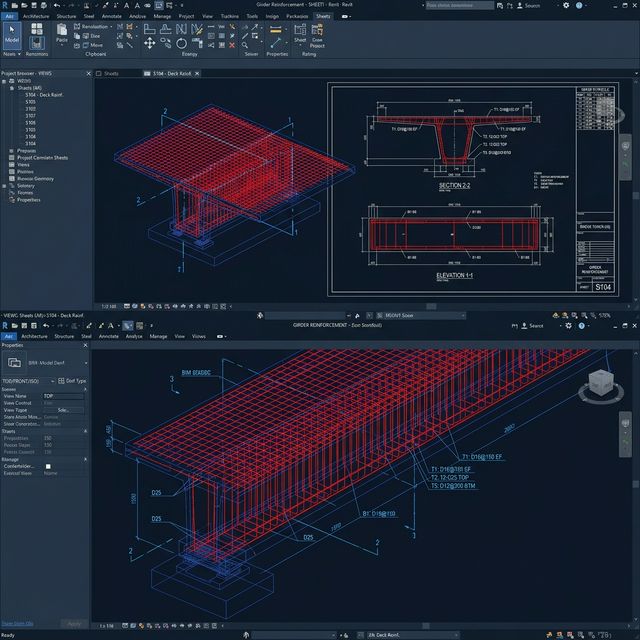Click the Search sign-in button in top window
640x640 pixels.
coord(529,6)
